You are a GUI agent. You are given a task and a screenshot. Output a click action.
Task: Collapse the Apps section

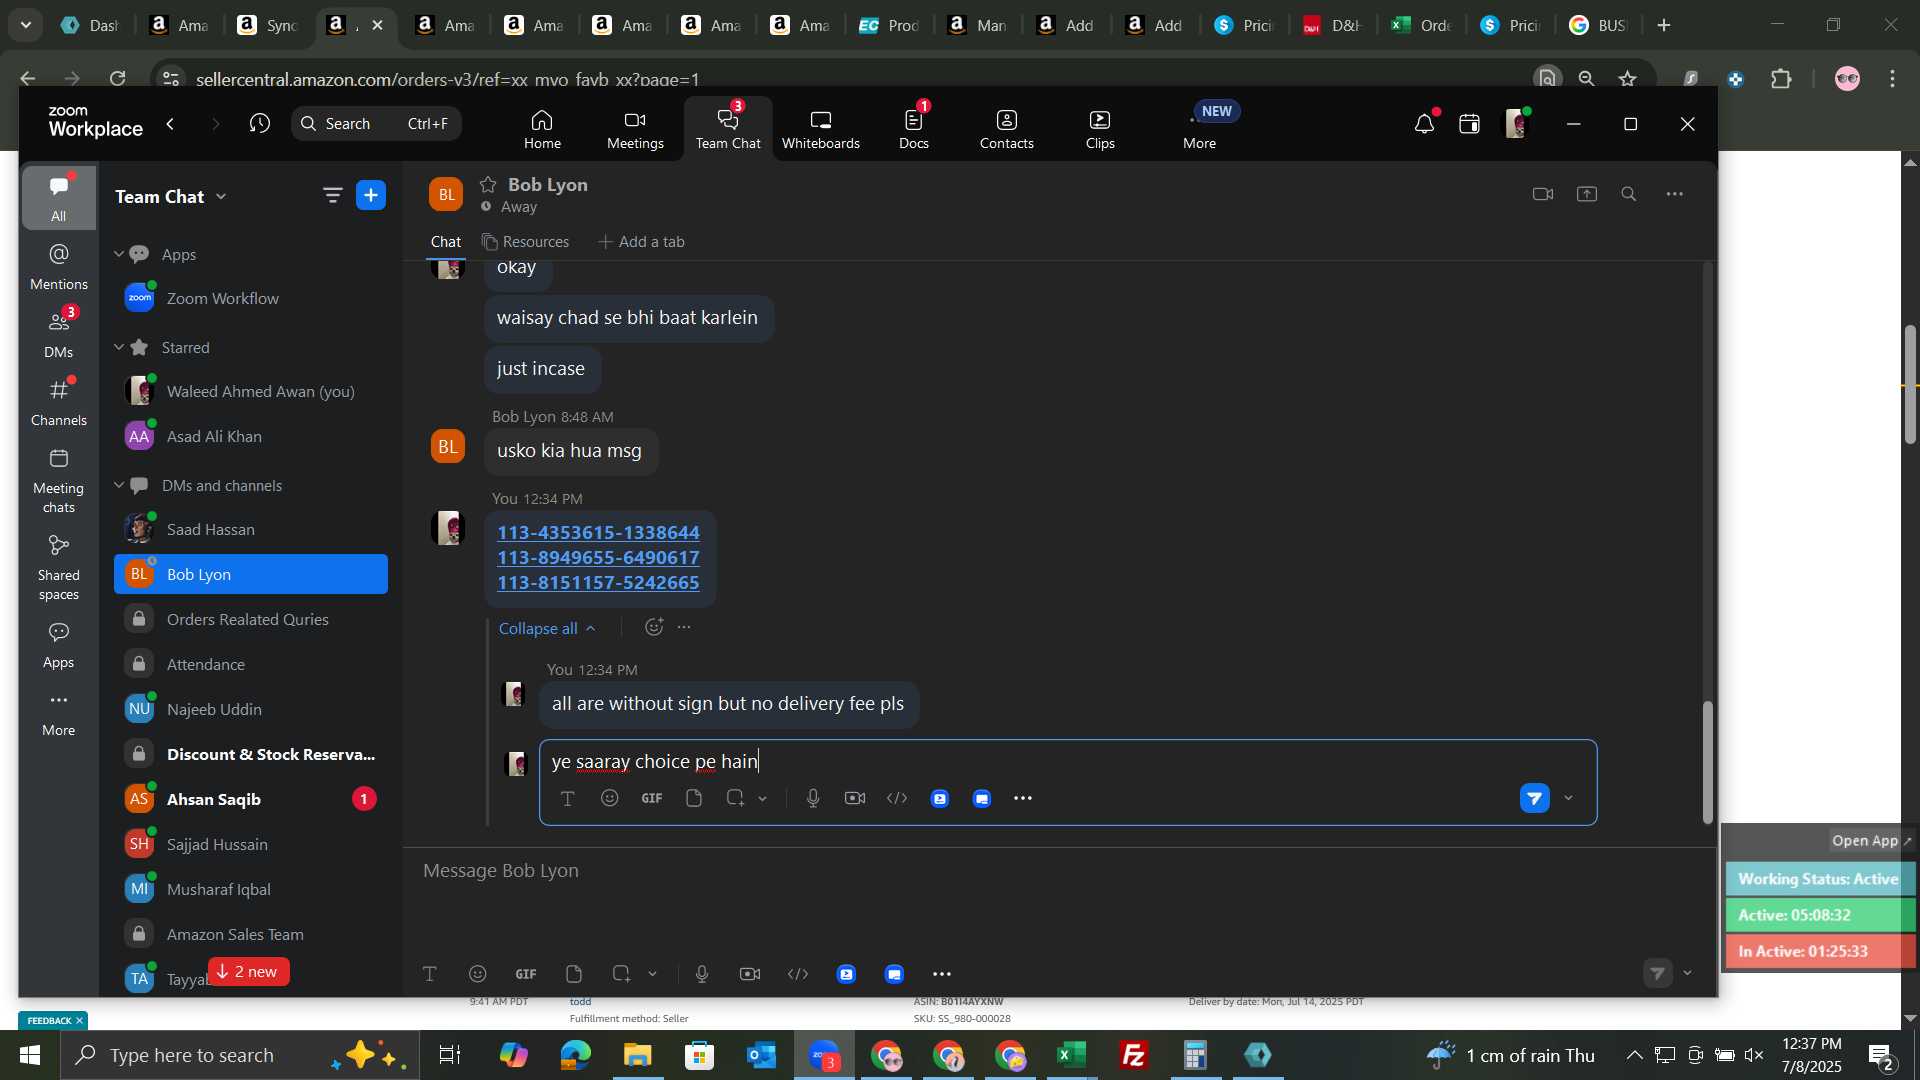click(x=119, y=254)
